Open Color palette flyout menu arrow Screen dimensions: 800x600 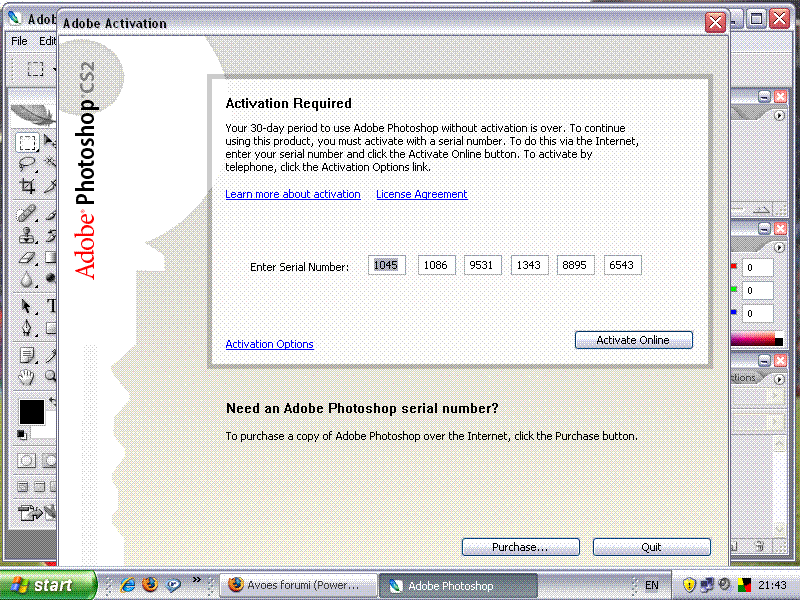(779, 247)
